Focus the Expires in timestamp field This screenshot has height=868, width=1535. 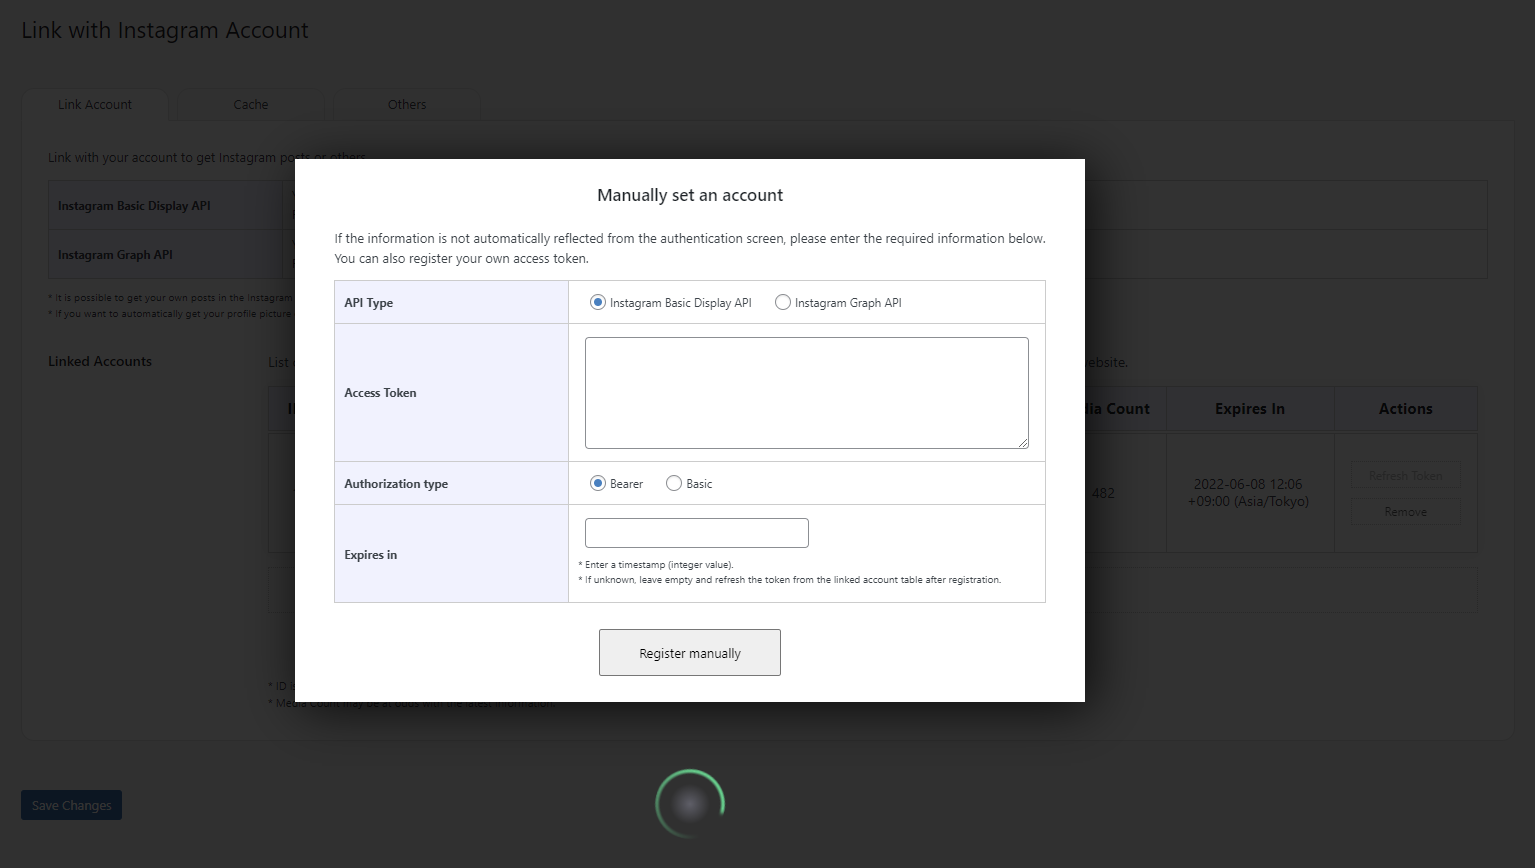pyautogui.click(x=697, y=533)
